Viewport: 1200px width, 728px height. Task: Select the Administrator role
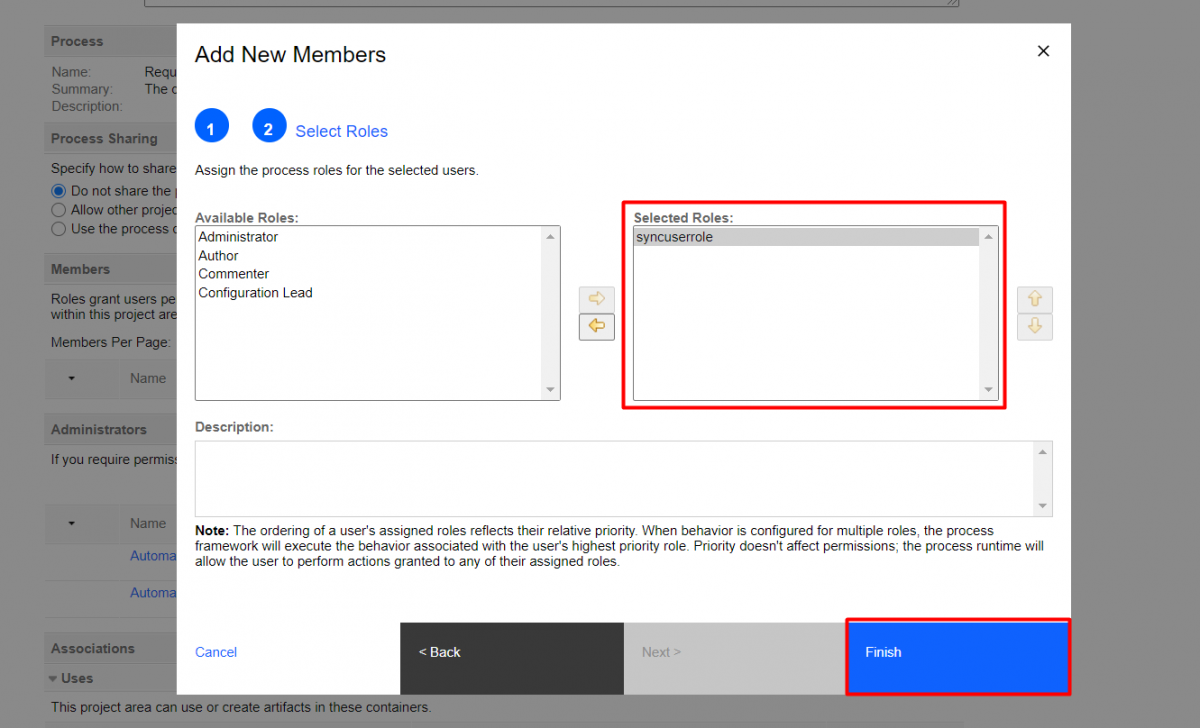[x=238, y=237]
